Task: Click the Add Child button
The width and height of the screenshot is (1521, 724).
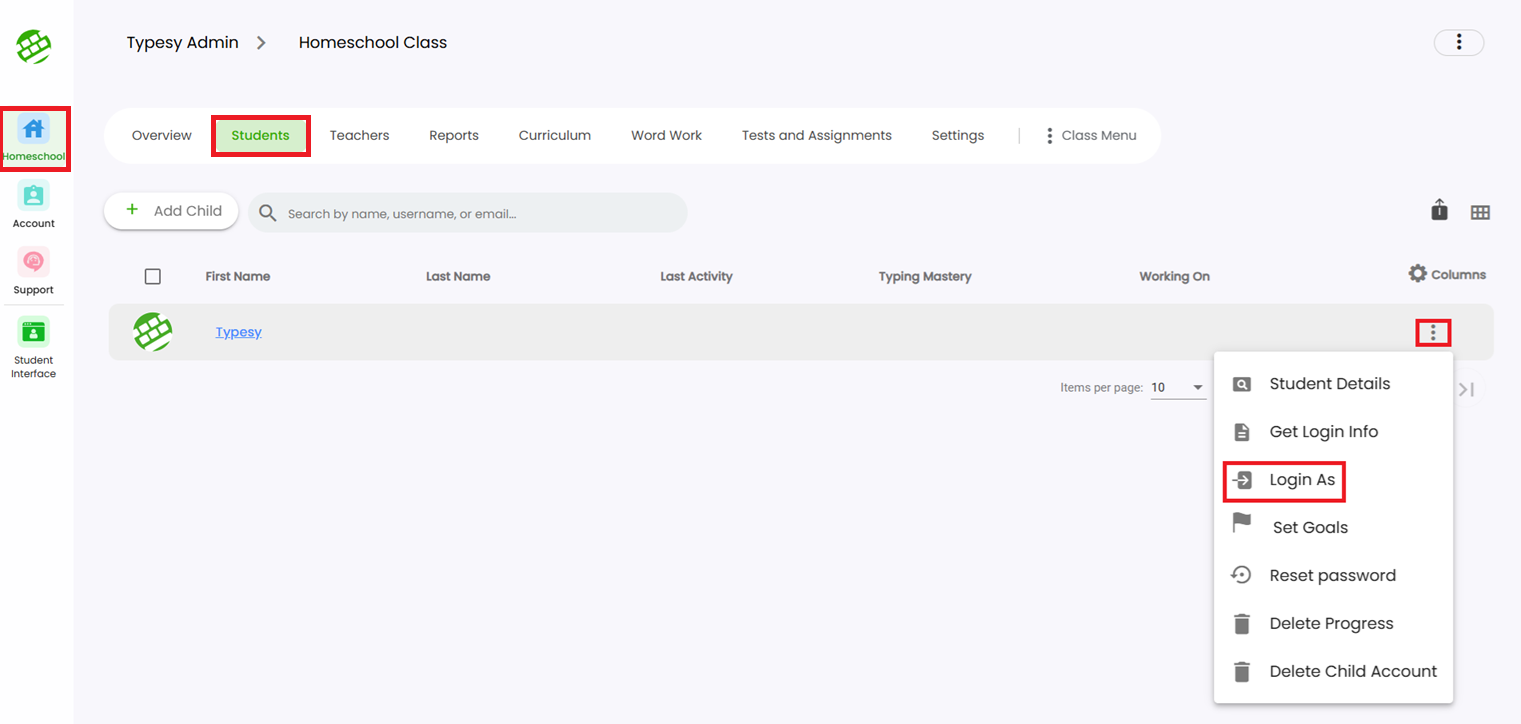Action: [x=171, y=211]
